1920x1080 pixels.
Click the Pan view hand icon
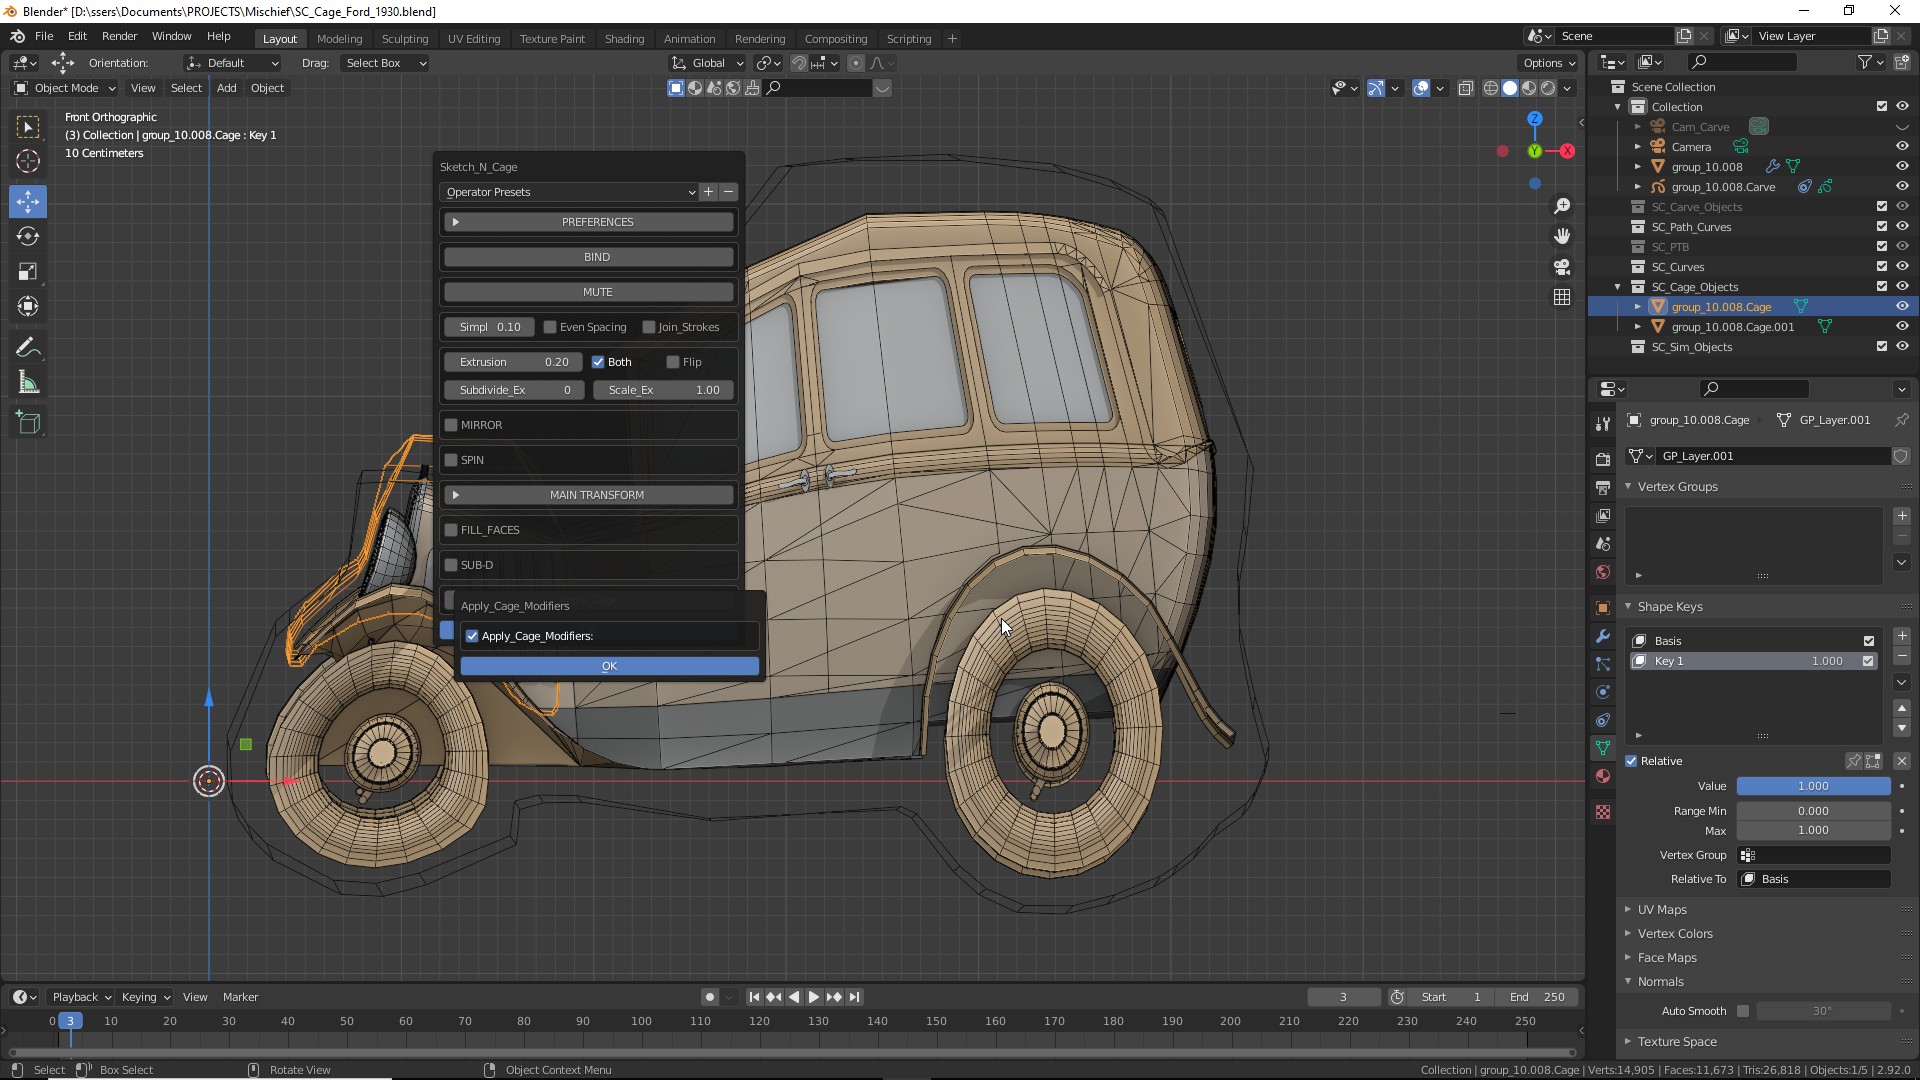(1561, 236)
